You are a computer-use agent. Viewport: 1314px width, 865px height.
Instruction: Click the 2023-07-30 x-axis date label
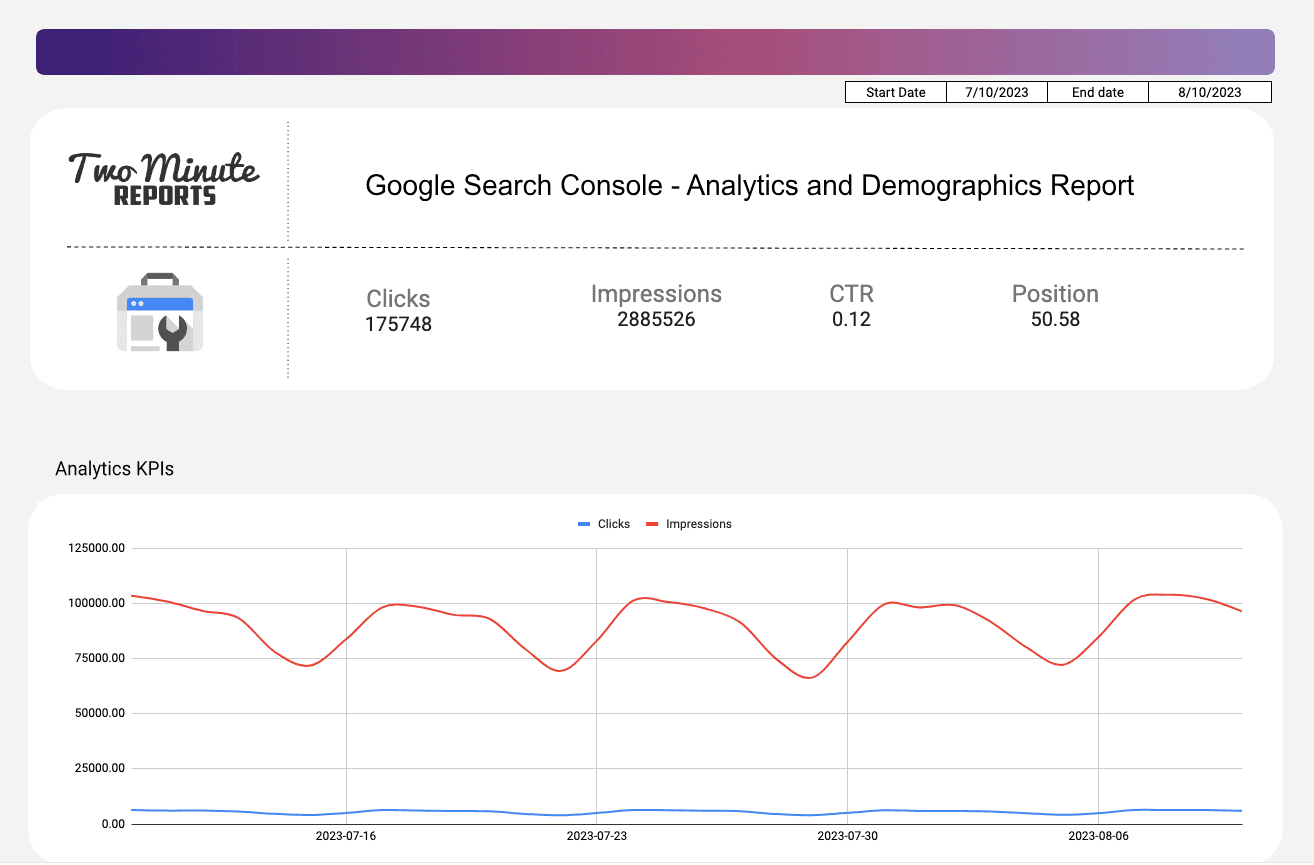[848, 836]
